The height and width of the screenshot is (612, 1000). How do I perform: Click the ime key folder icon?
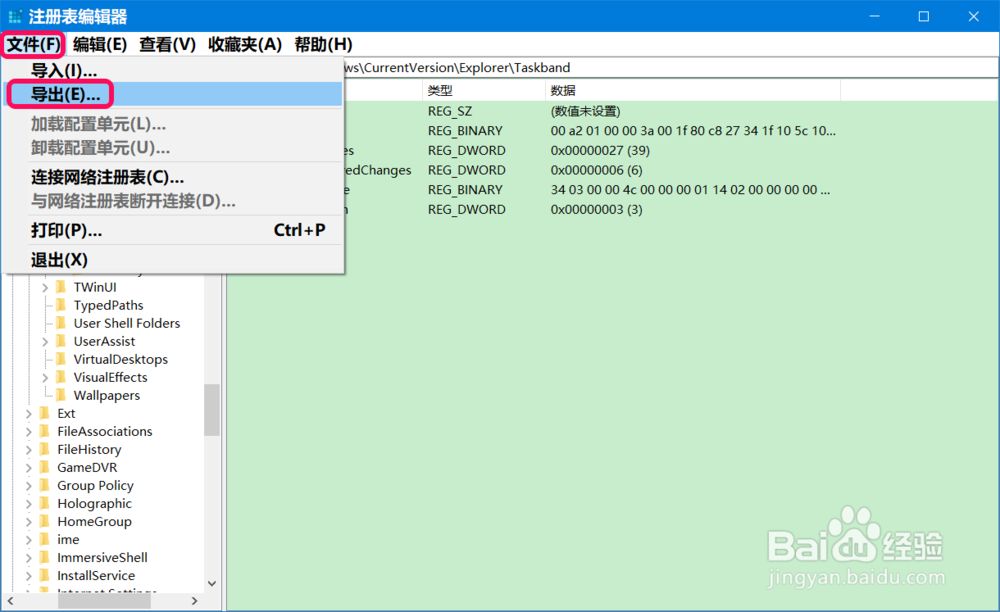(x=43, y=539)
